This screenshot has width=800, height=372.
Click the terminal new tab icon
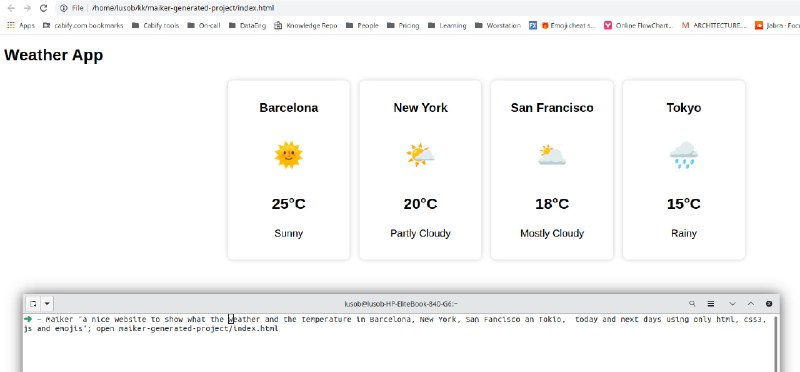click(x=33, y=304)
